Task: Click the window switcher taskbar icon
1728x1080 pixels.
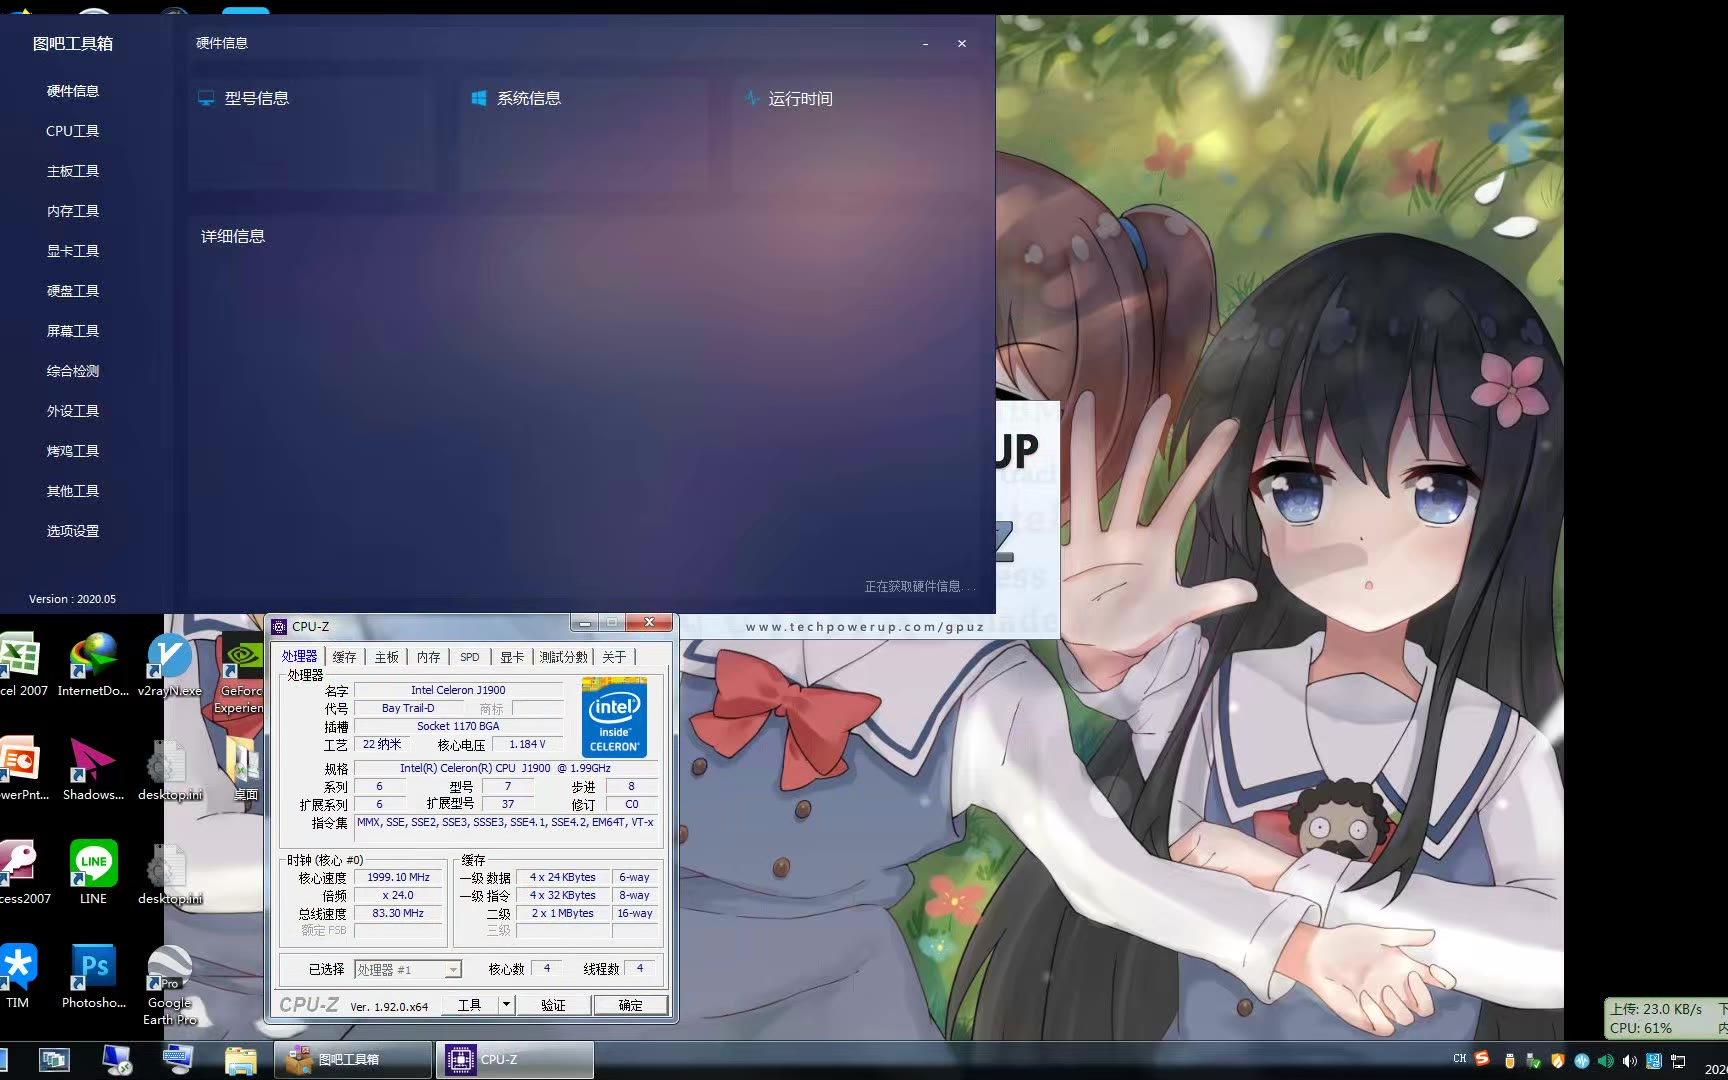Action: (54, 1060)
